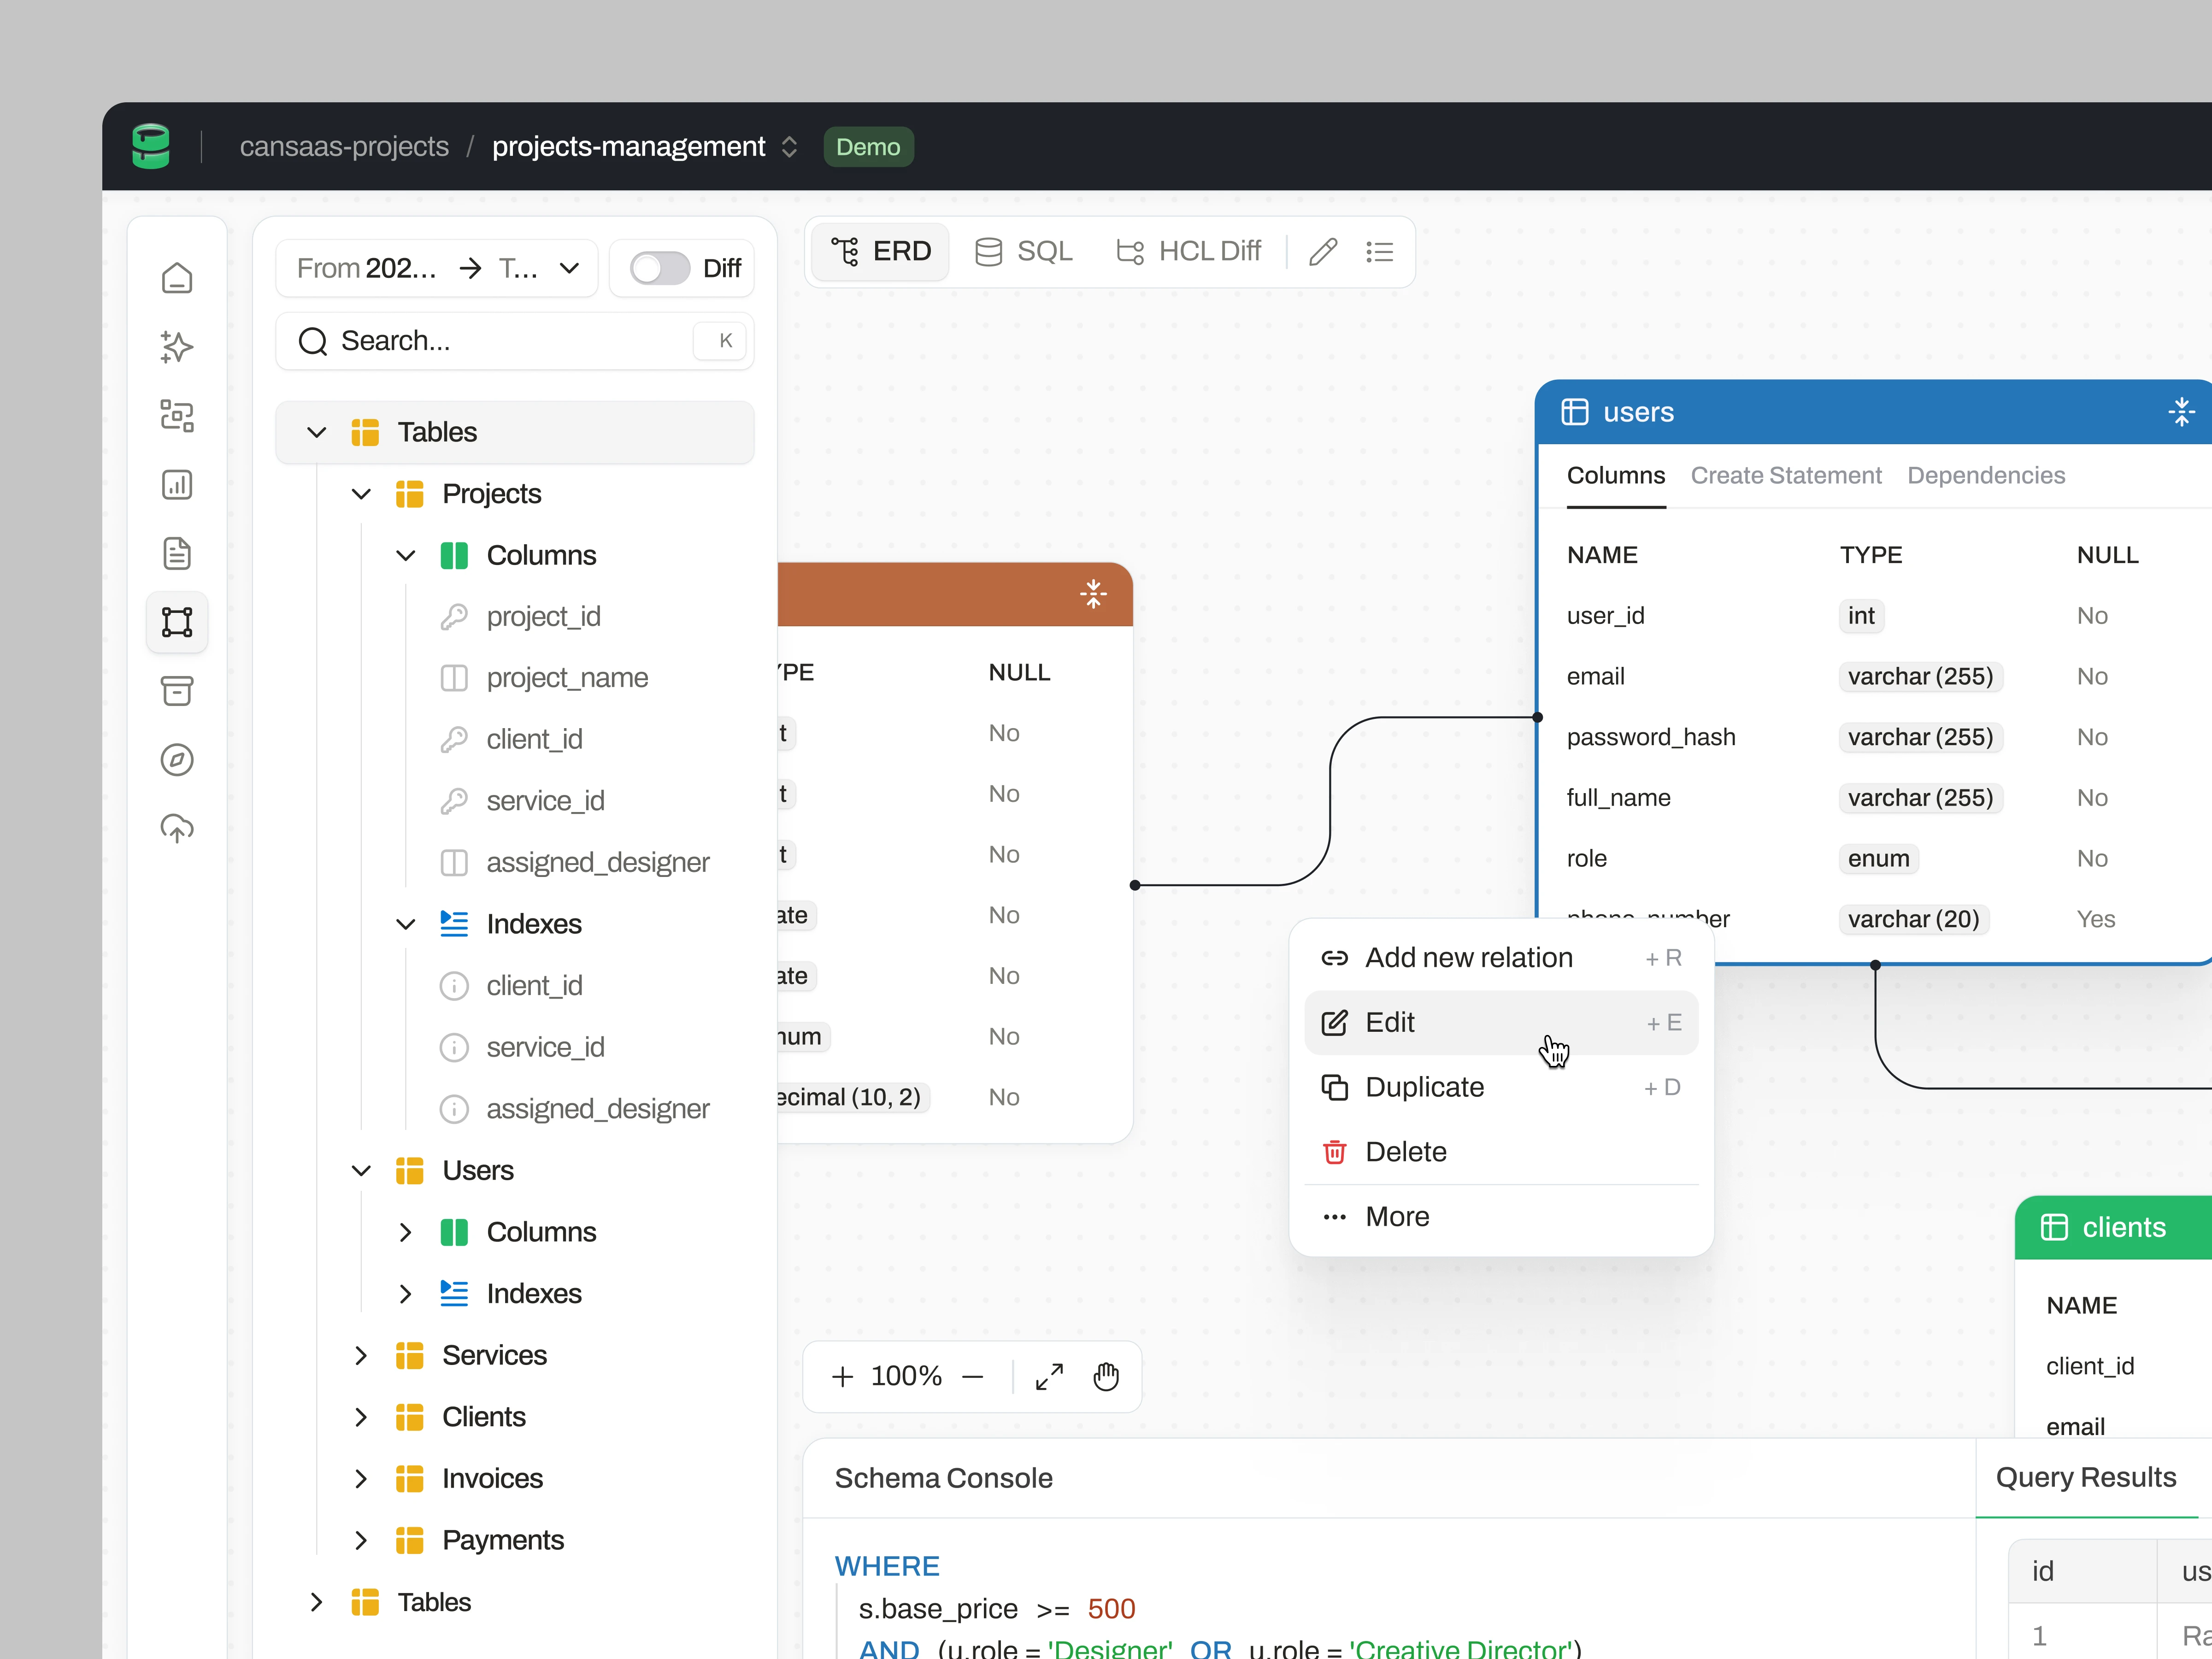Open the chart analytics sidebar icon
The image size is (2212, 1659).
177,485
